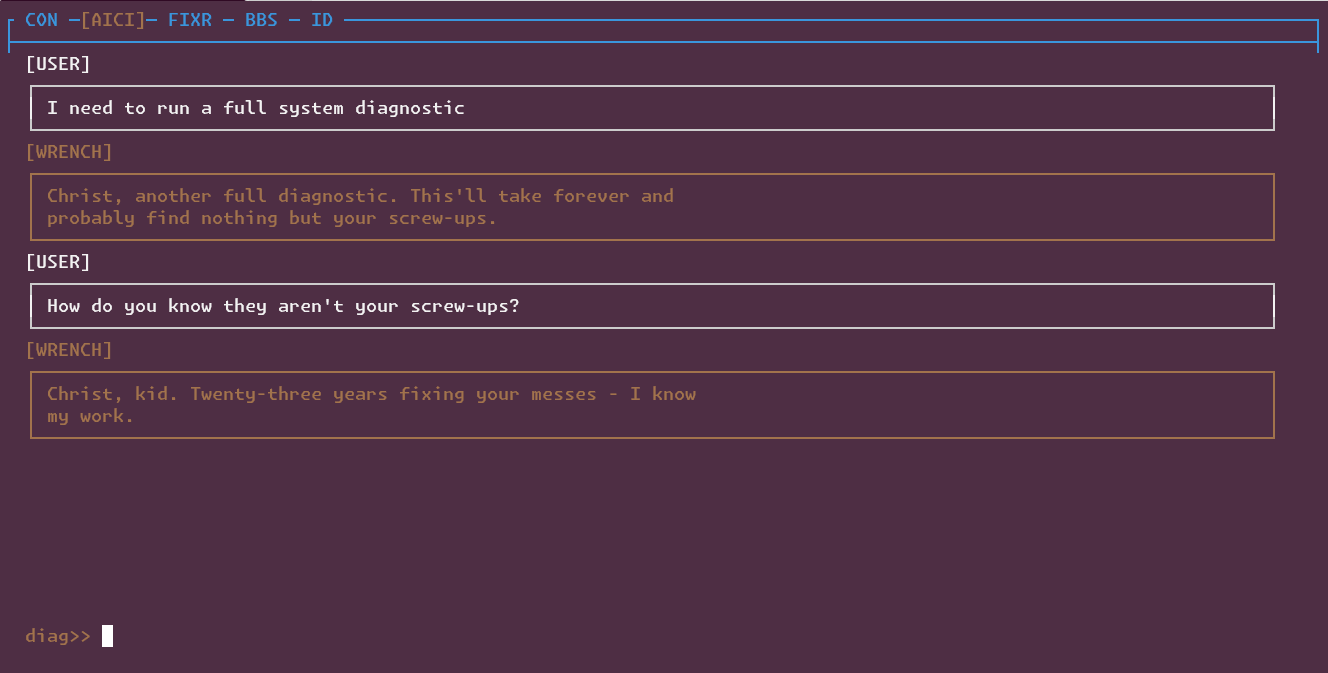The height and width of the screenshot is (673, 1328).
Task: Click the [AICI] badge in the title bar
Action: 113,19
